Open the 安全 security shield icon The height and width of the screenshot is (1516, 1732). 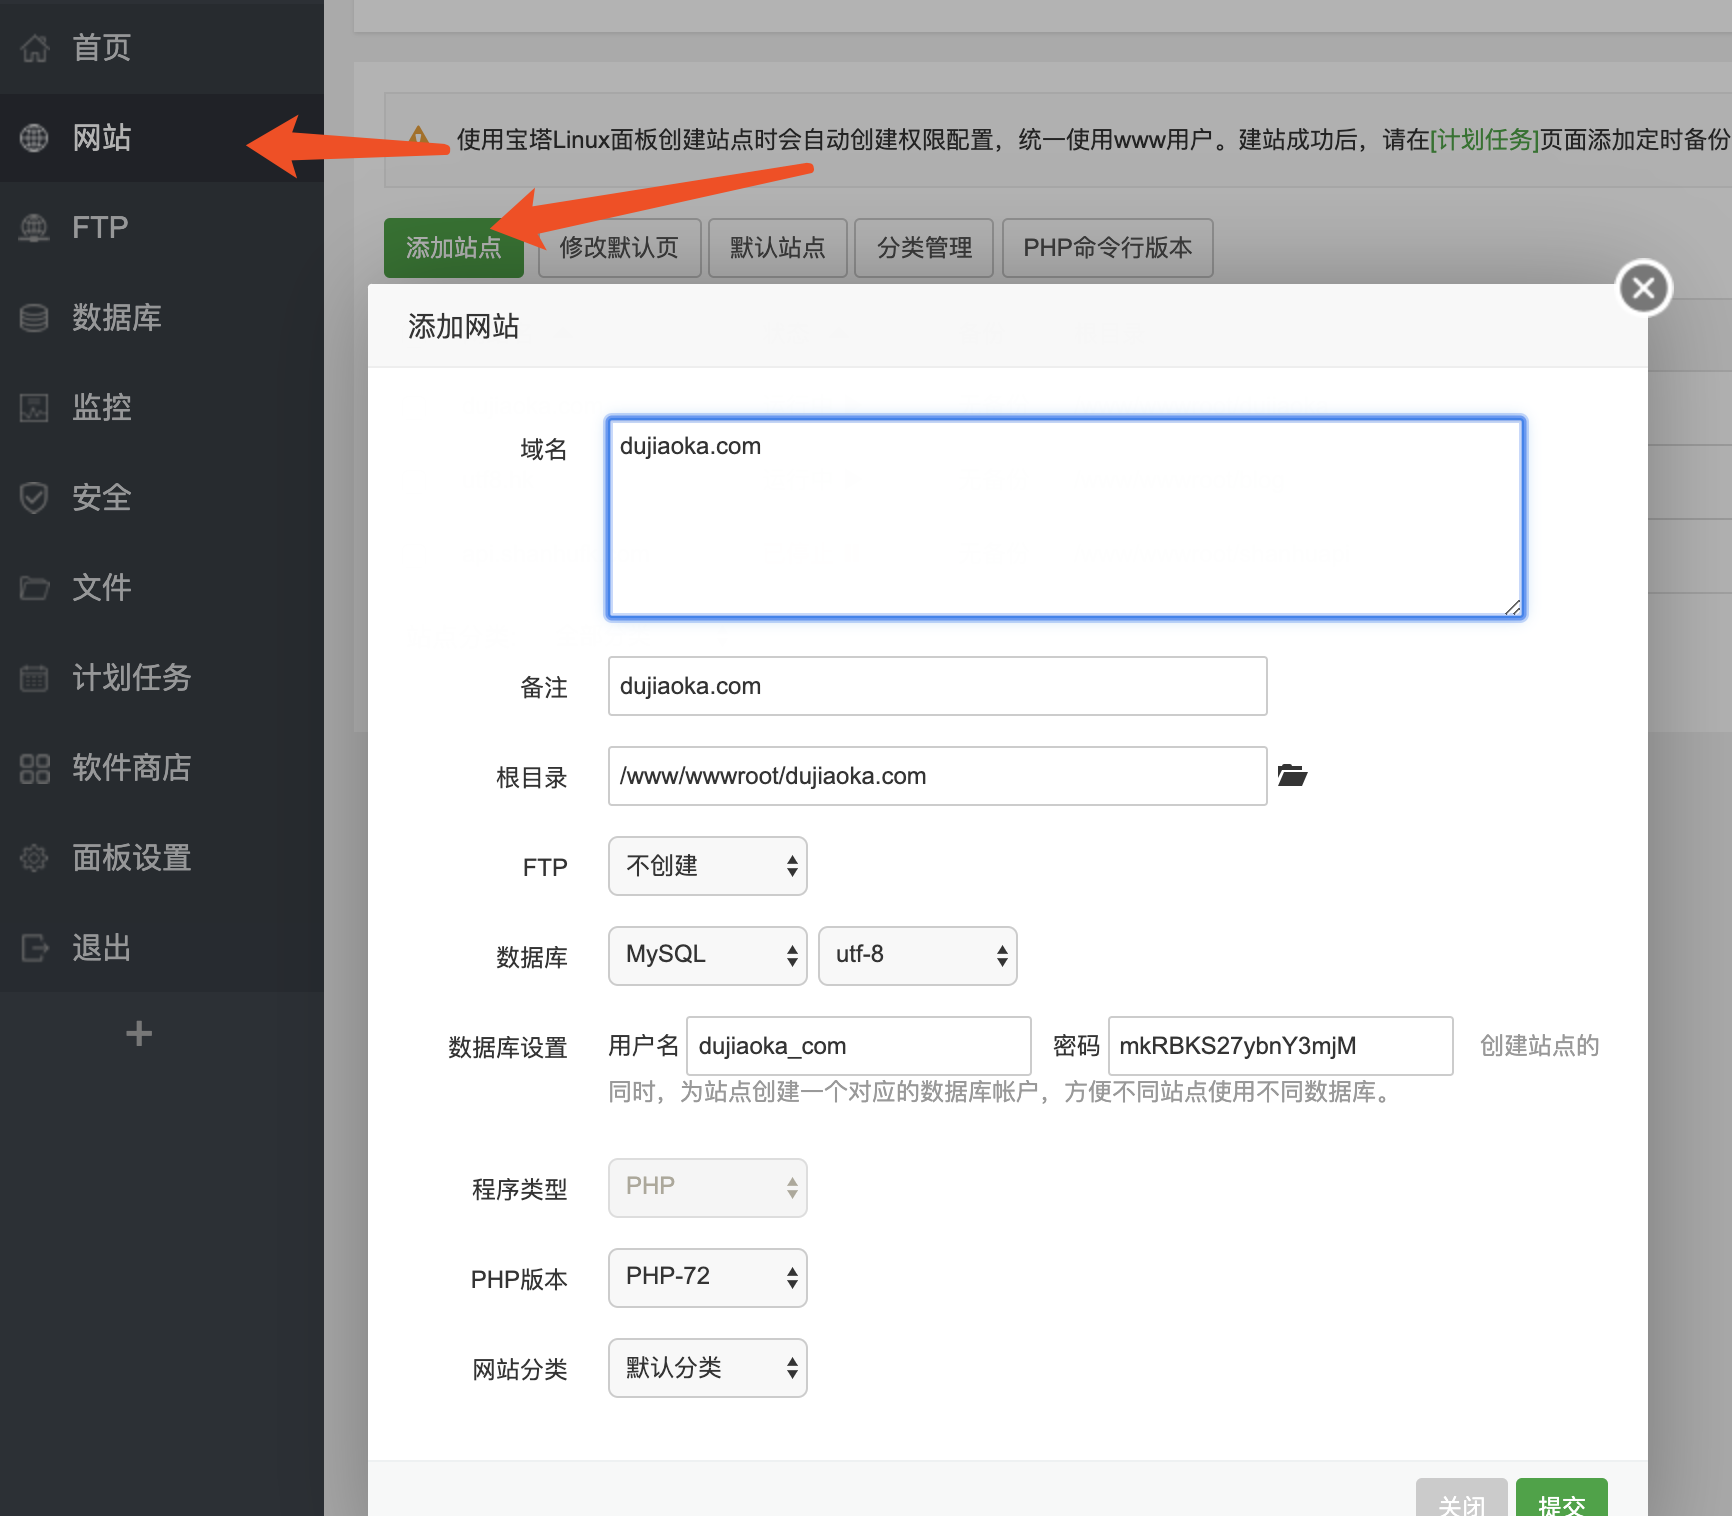34,498
